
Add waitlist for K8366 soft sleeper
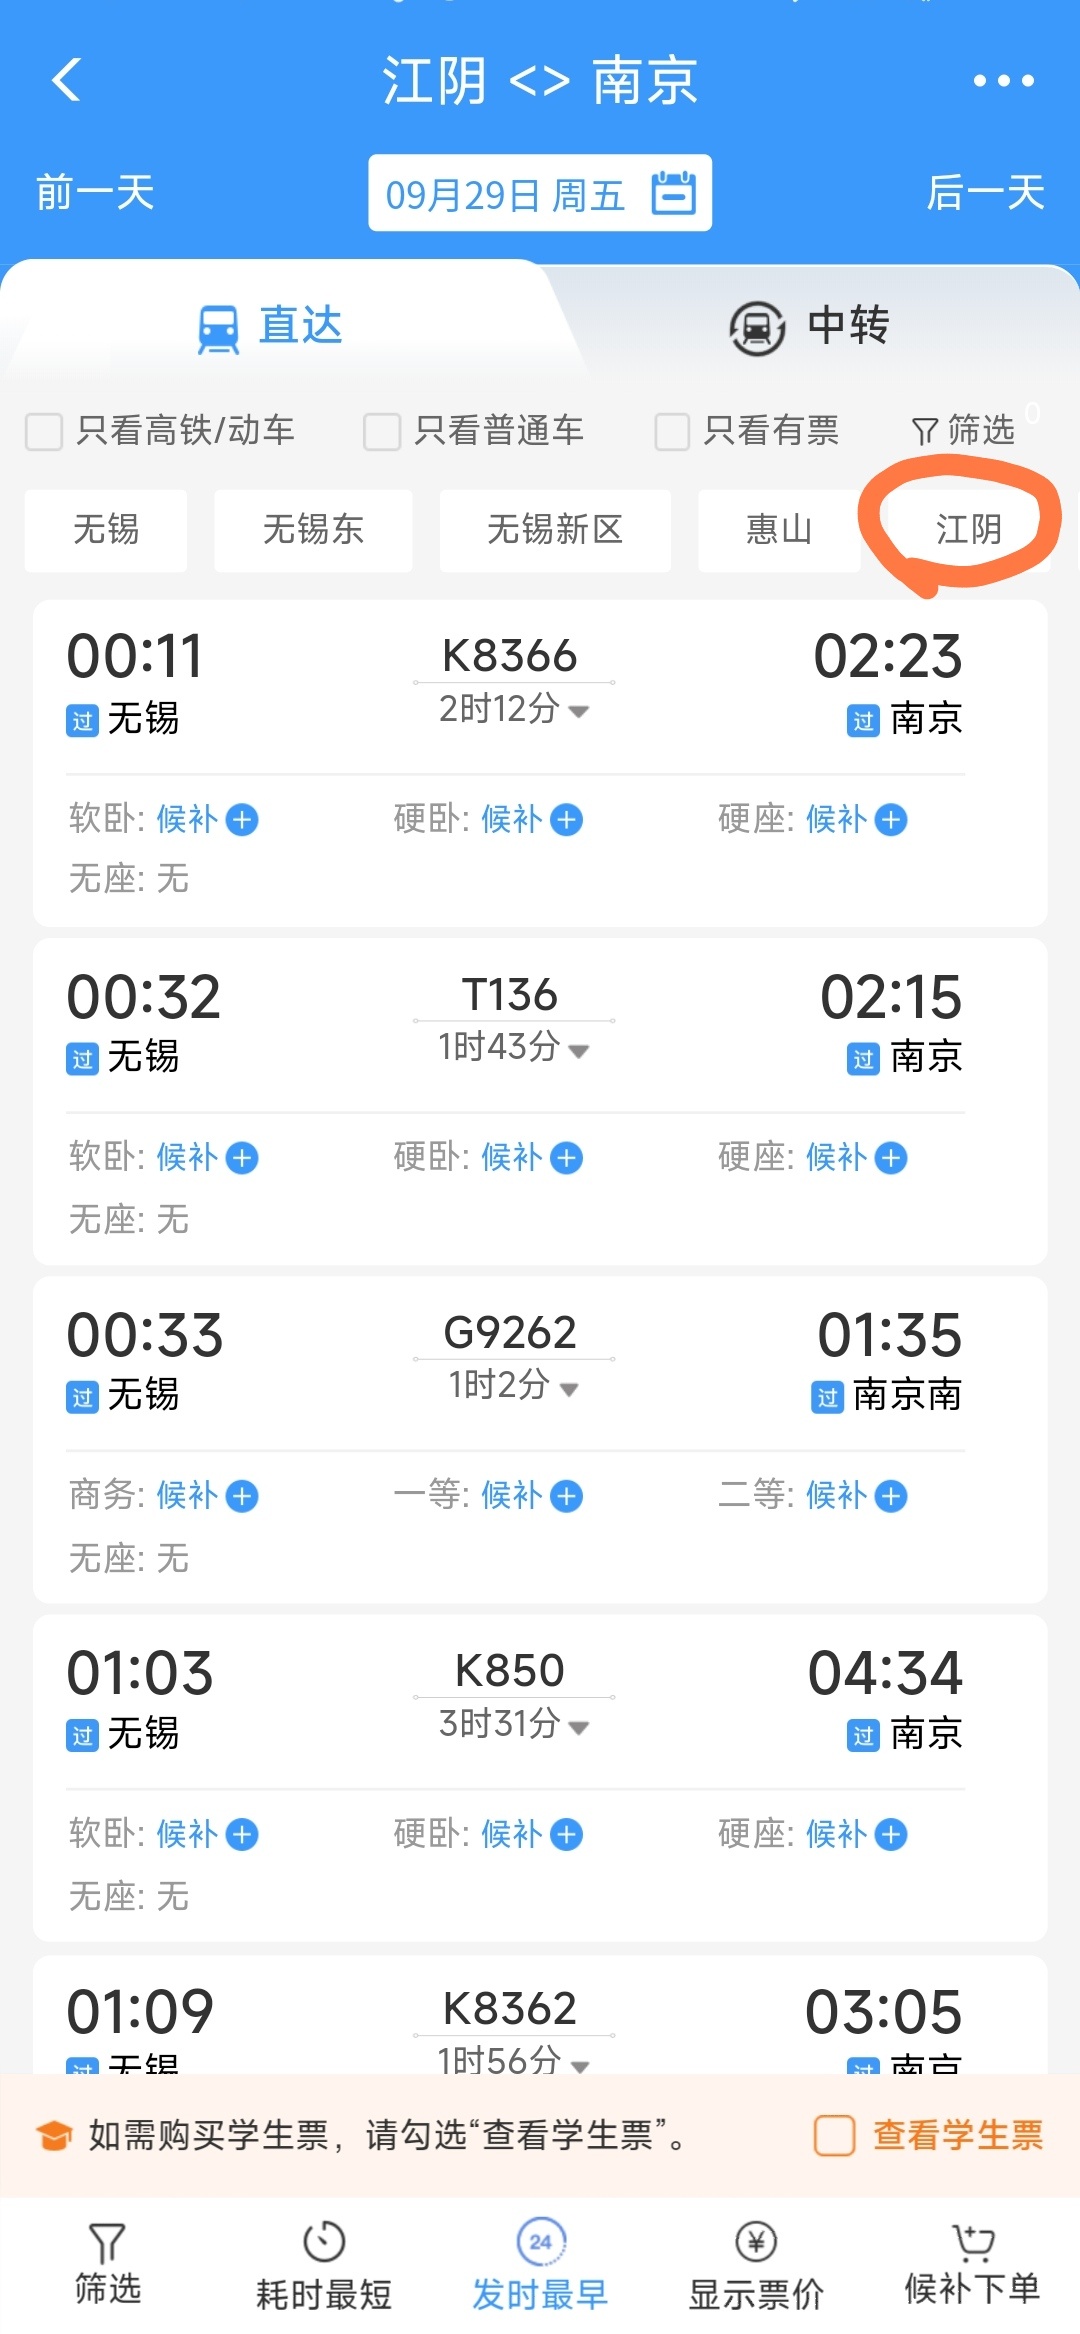(x=242, y=820)
